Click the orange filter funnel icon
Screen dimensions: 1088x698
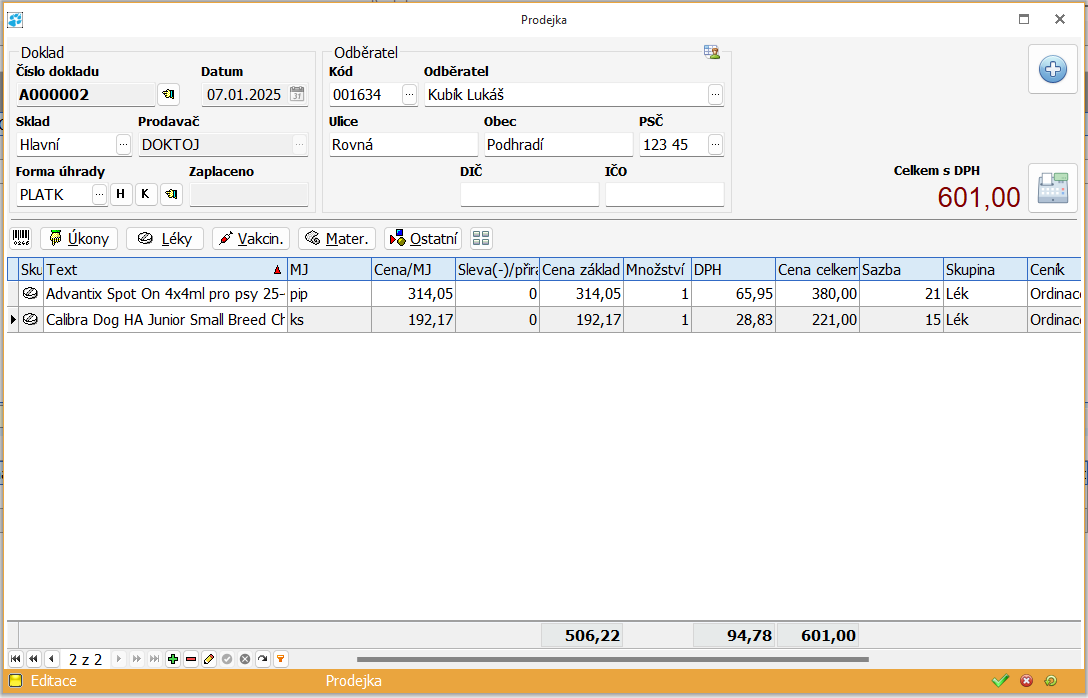click(280, 659)
